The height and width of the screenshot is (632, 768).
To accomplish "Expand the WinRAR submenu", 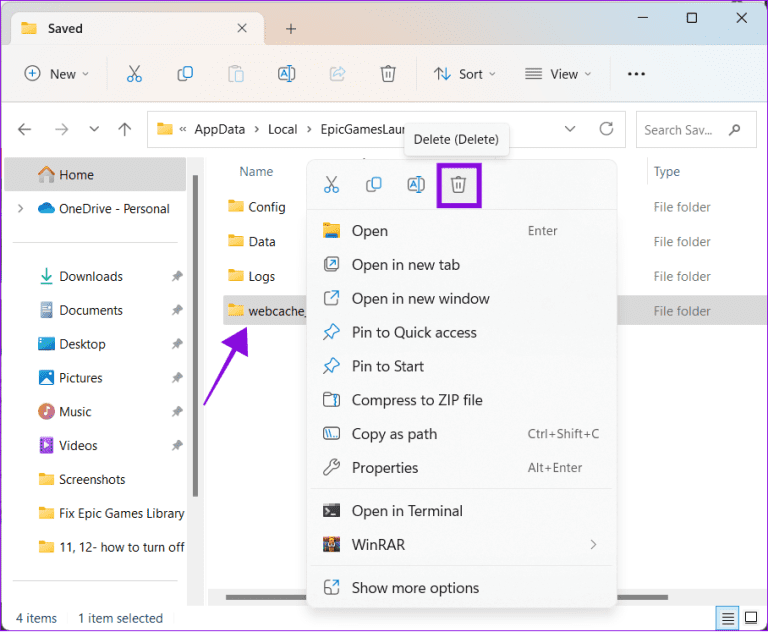I will point(592,545).
